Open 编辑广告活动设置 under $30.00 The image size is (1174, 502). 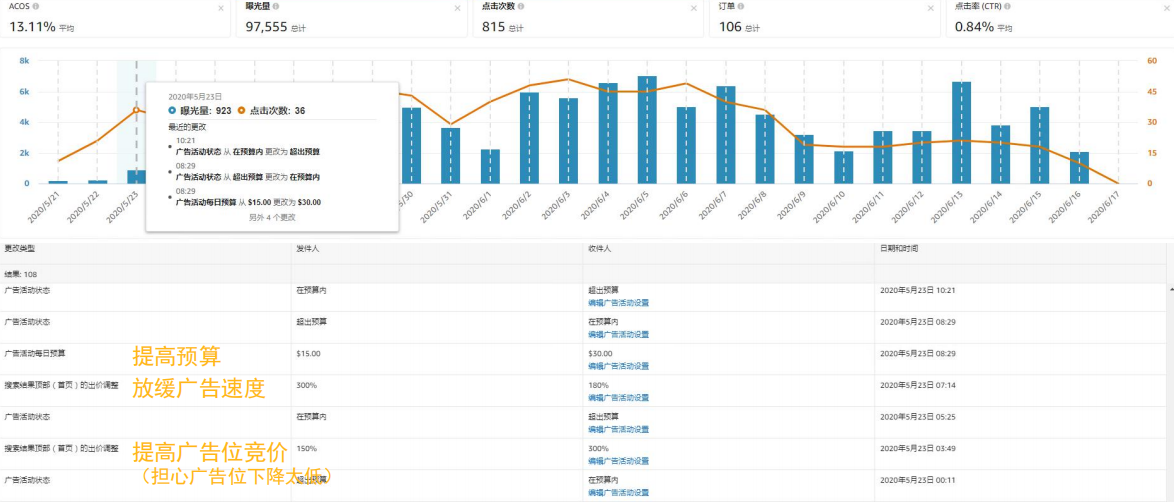pos(618,366)
